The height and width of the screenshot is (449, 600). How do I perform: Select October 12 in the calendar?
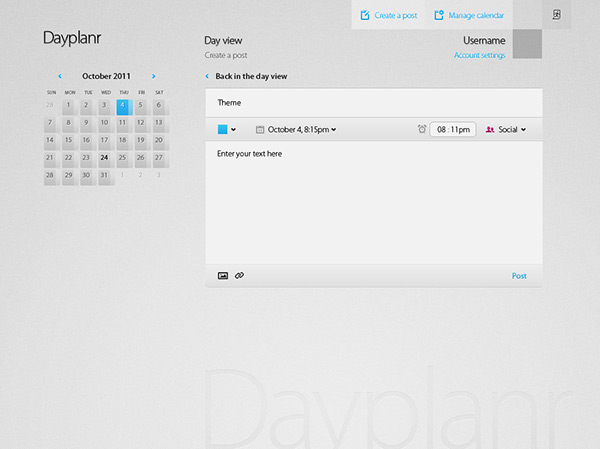coord(142,124)
